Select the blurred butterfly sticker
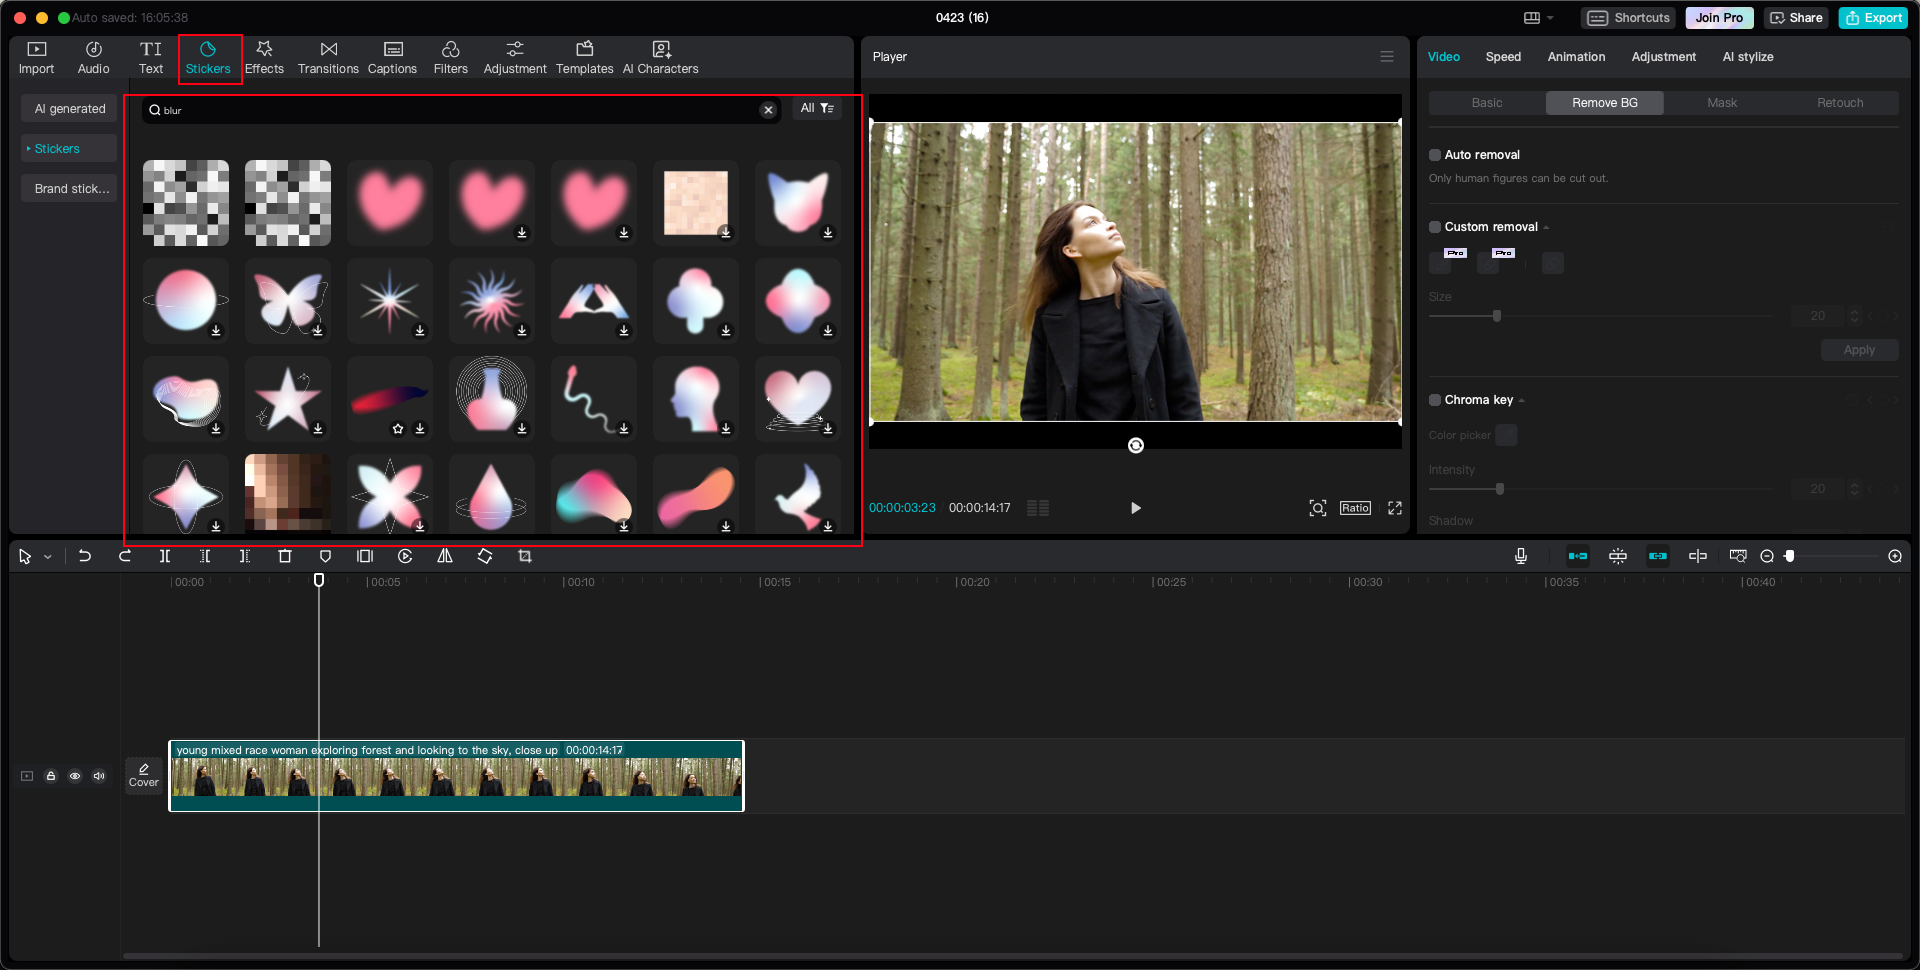This screenshot has width=1920, height=970. (x=288, y=301)
